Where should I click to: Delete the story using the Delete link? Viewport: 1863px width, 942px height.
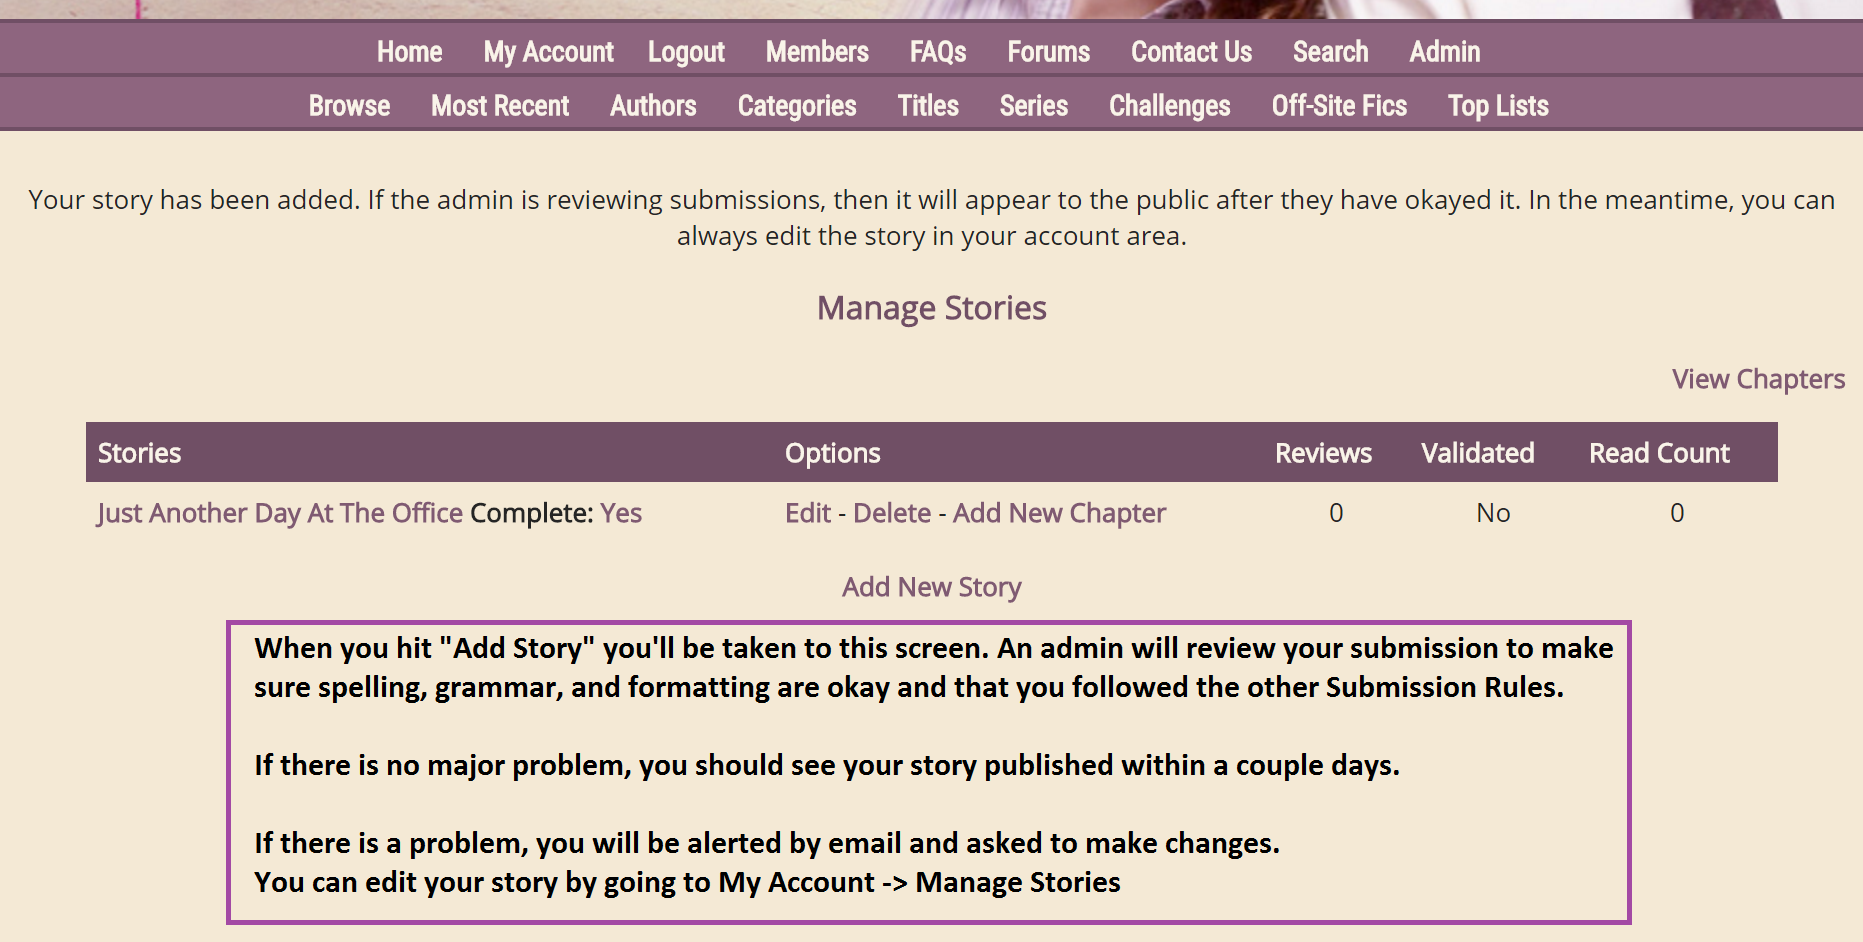point(892,513)
